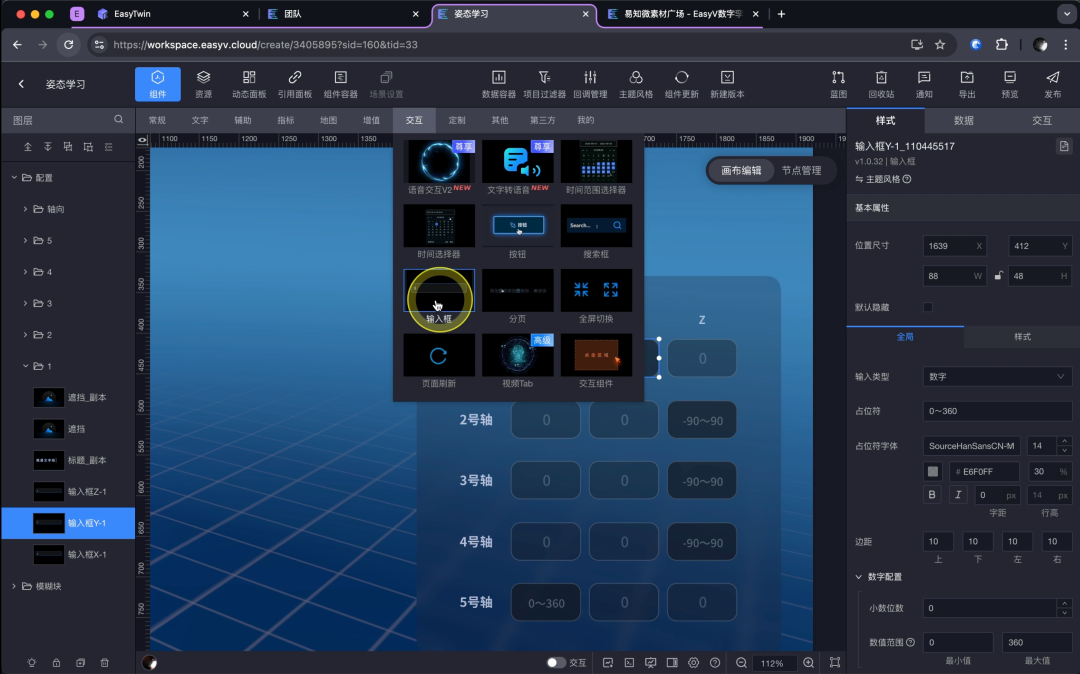Expand folder 5 in layers
The height and width of the screenshot is (674, 1080).
click(x=25, y=240)
